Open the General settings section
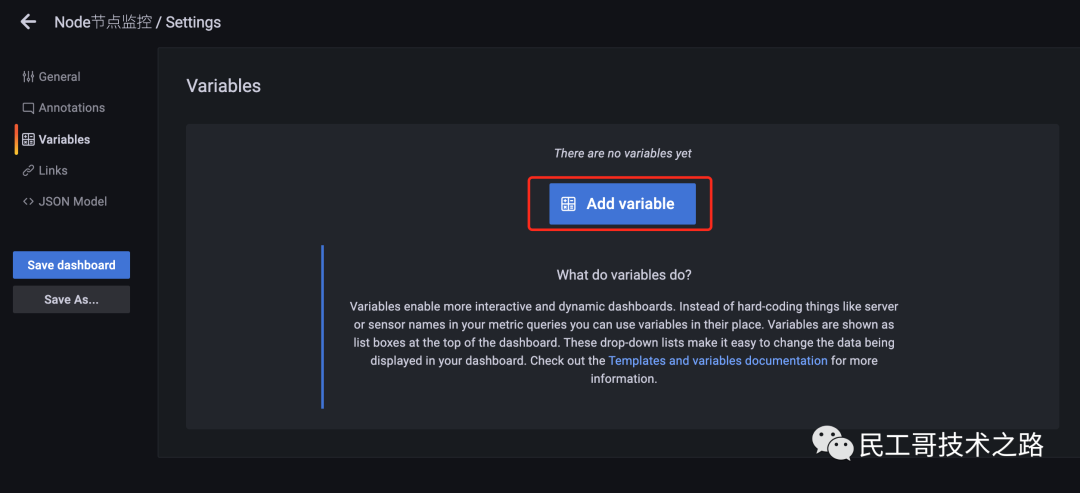This screenshot has width=1080, height=493. [x=52, y=76]
